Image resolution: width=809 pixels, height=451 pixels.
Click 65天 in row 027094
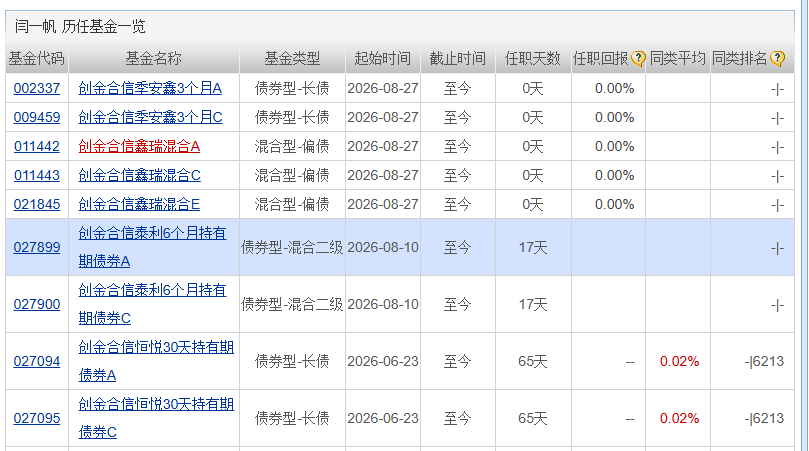click(533, 361)
